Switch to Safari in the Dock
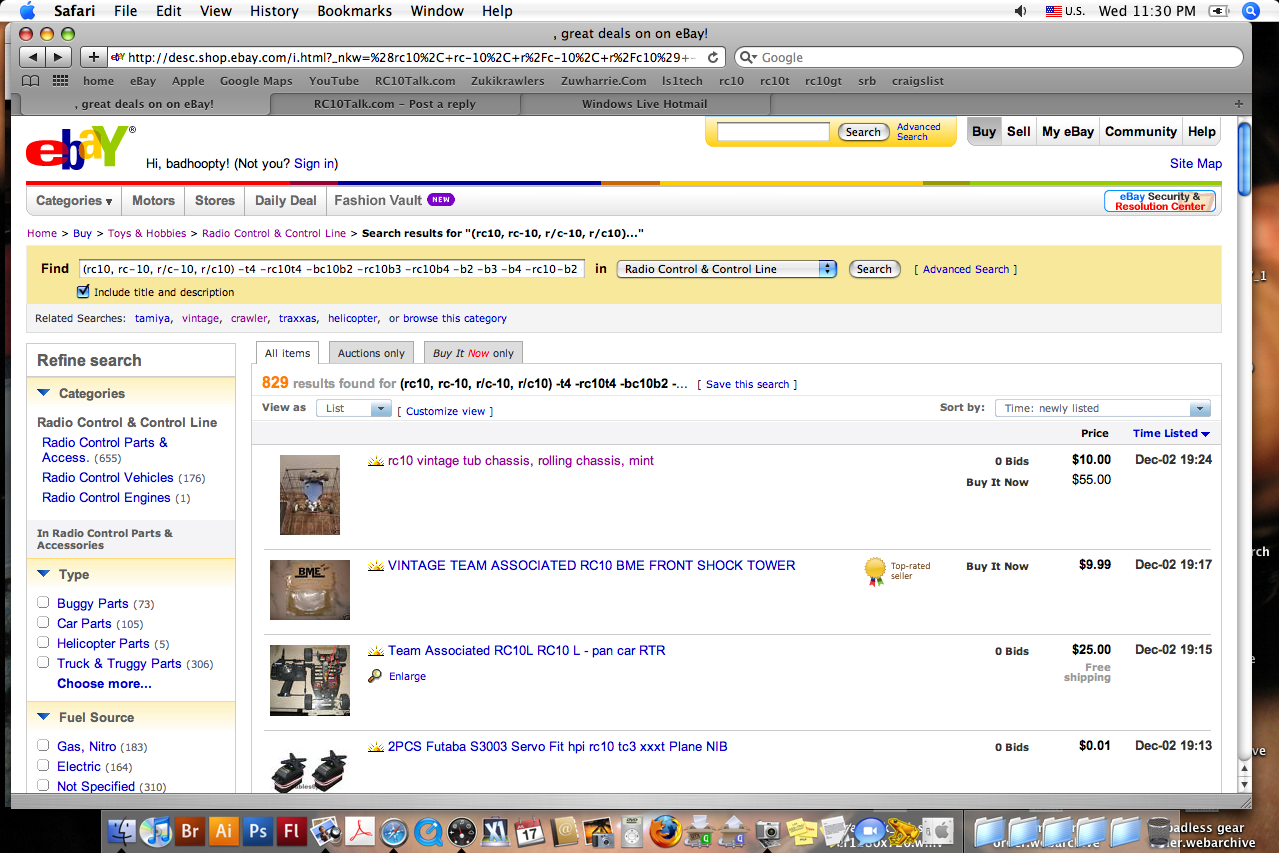This screenshot has width=1279, height=853. point(394,831)
